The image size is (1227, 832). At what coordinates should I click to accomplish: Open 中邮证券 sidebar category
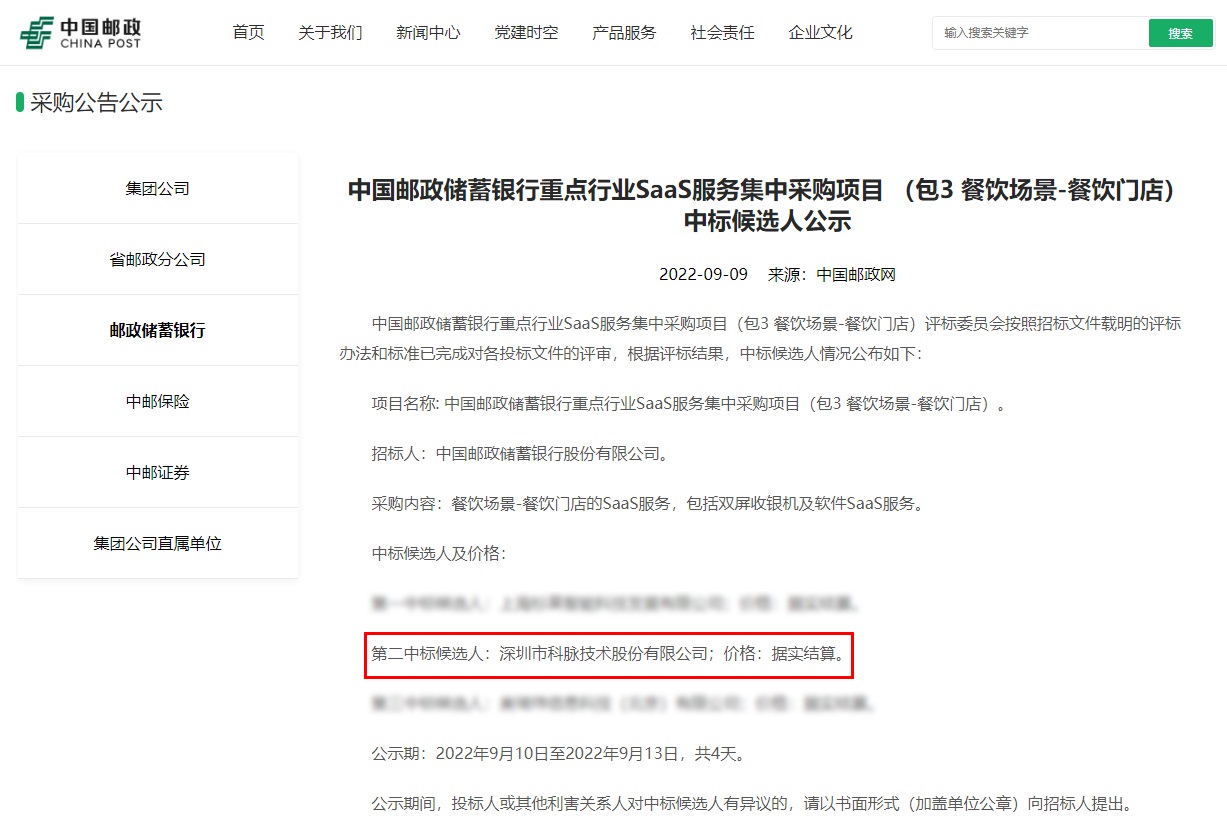[x=158, y=472]
